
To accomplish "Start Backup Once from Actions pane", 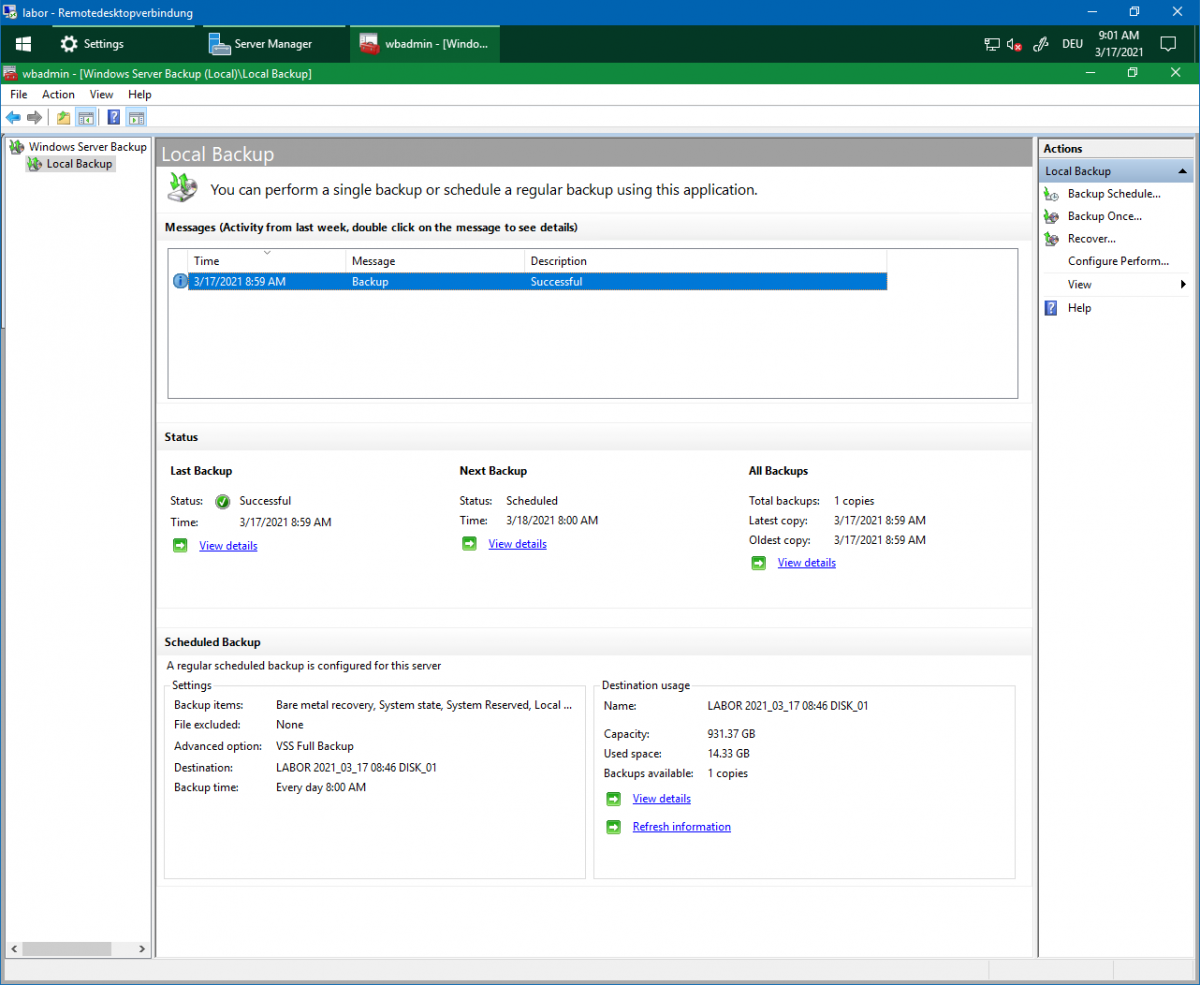I will pos(1104,216).
